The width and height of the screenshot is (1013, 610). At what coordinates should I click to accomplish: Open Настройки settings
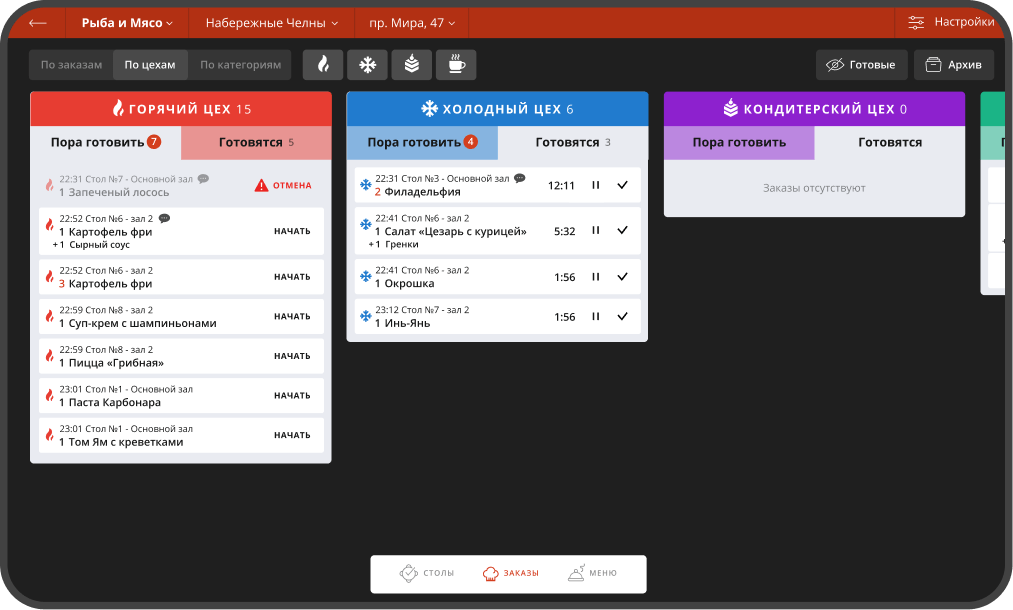click(951, 22)
